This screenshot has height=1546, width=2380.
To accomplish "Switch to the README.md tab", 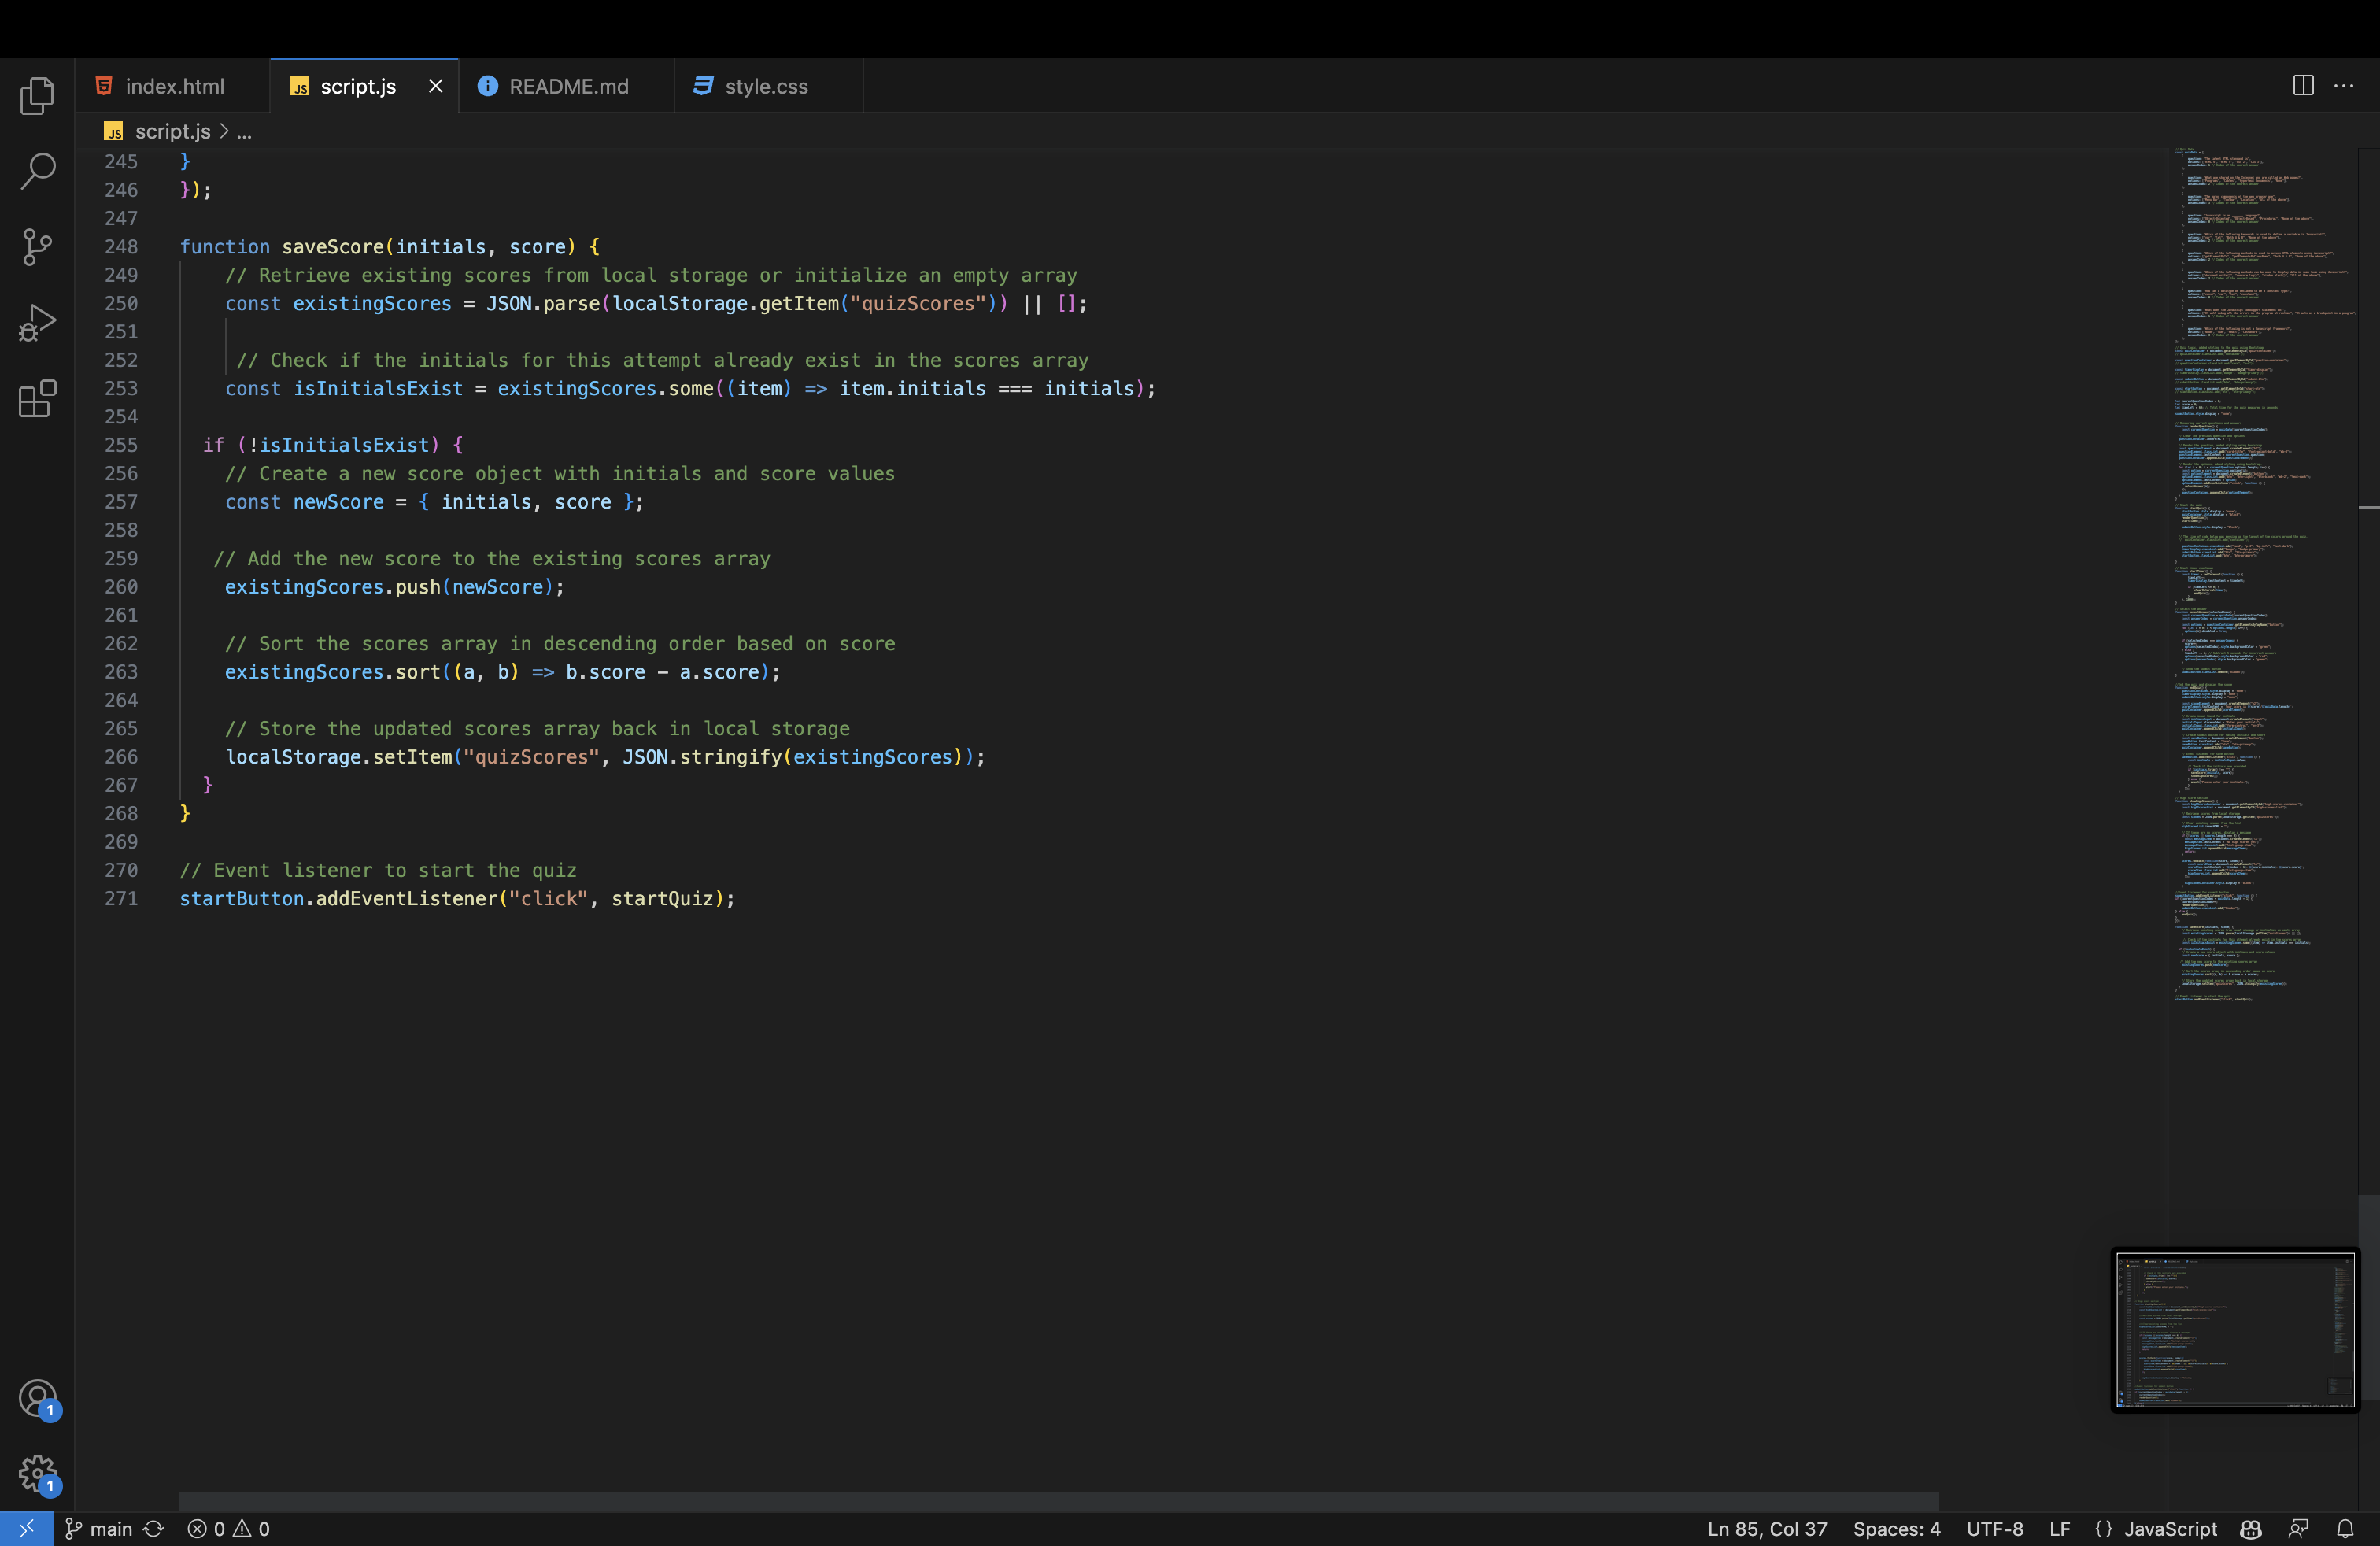I will (x=565, y=86).
